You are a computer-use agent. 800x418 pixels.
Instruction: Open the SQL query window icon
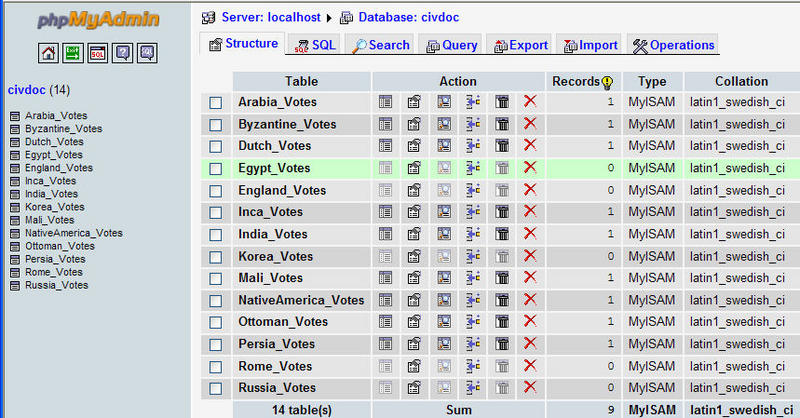point(98,53)
